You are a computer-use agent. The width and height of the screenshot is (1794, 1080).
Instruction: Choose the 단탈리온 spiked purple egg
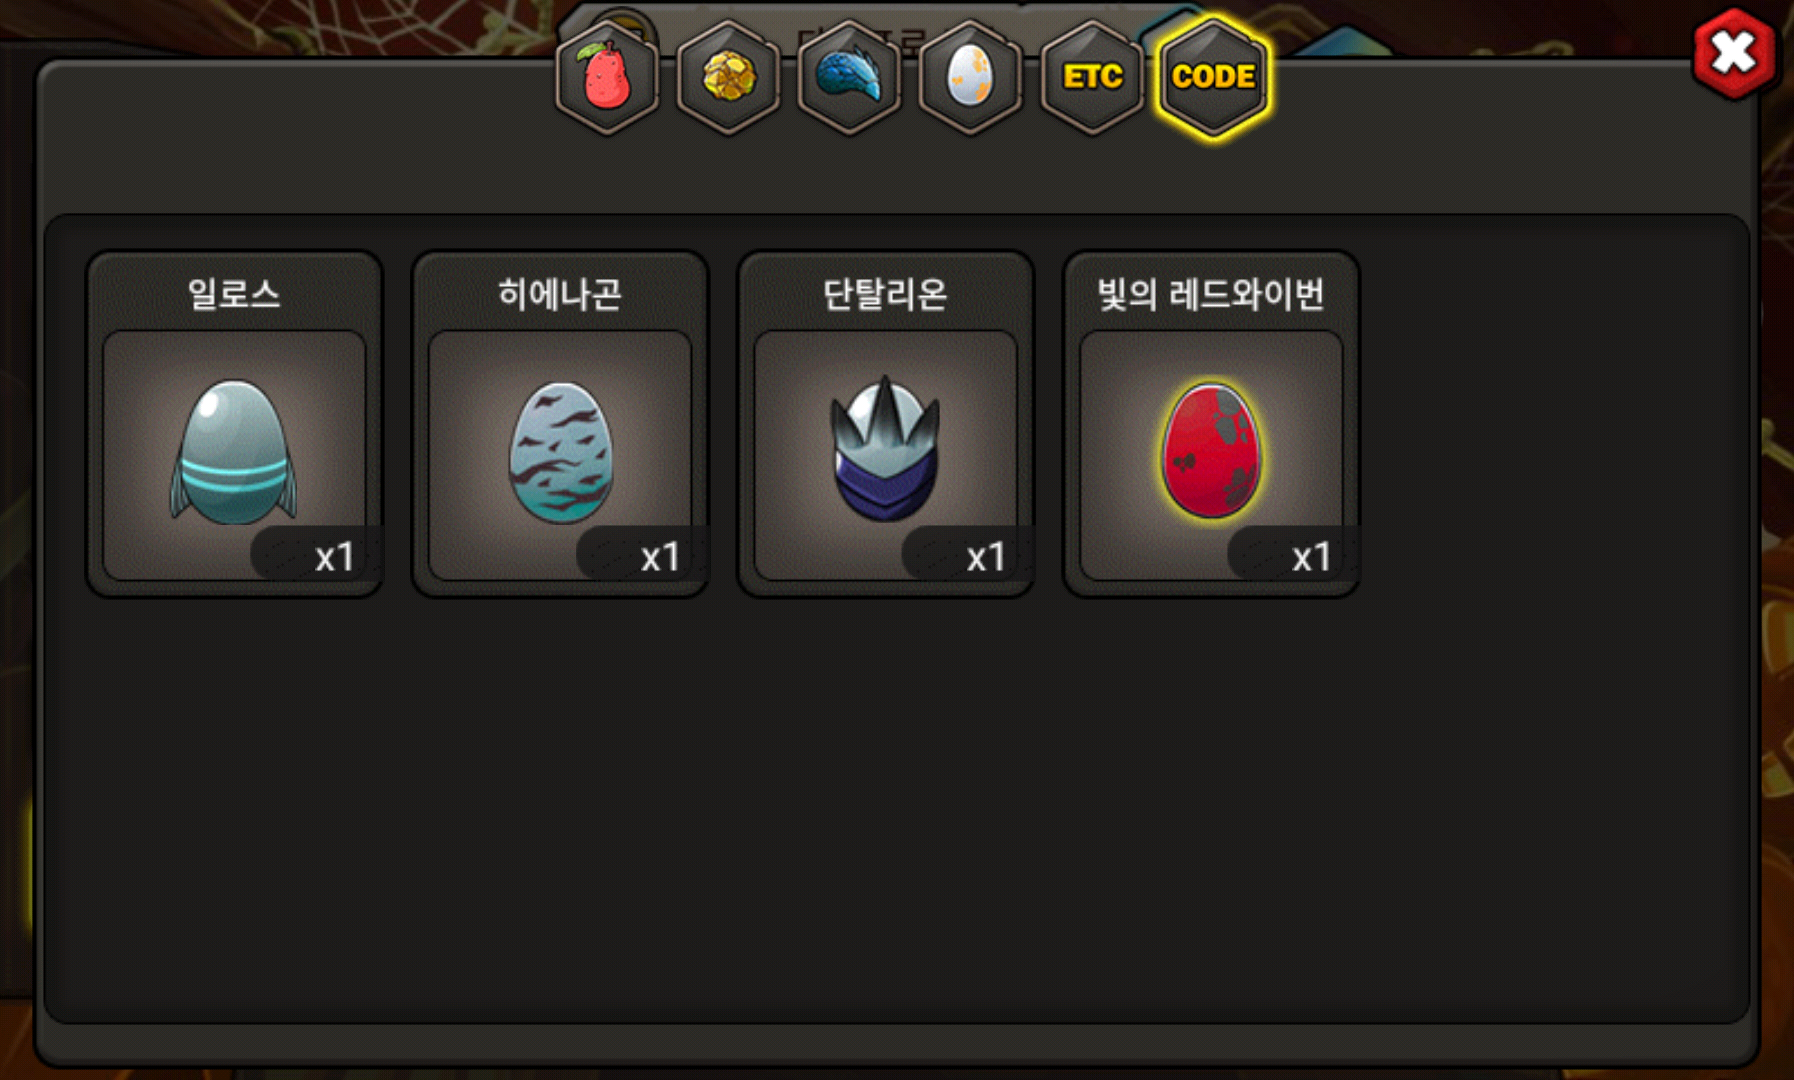tap(885, 449)
